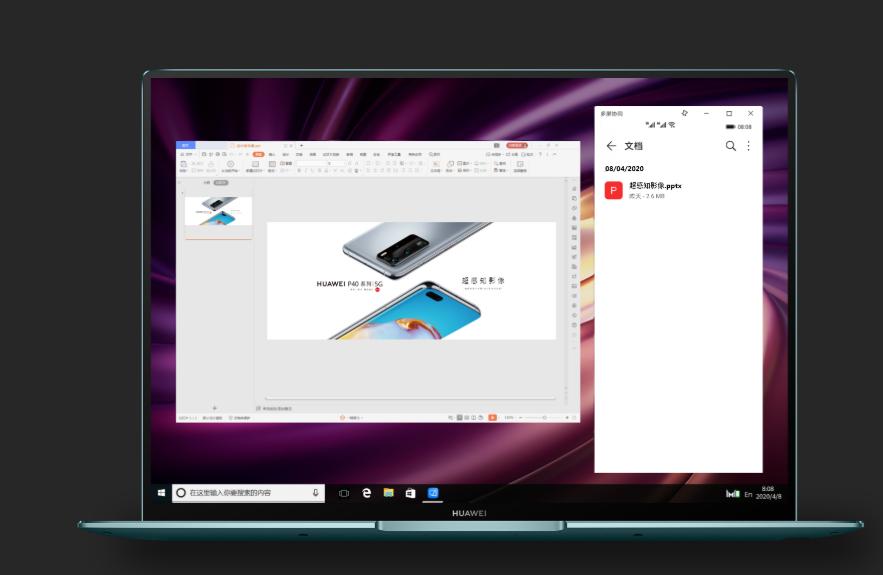Start slideshow with the orange play button
This screenshot has width=883, height=575.
click(x=493, y=417)
